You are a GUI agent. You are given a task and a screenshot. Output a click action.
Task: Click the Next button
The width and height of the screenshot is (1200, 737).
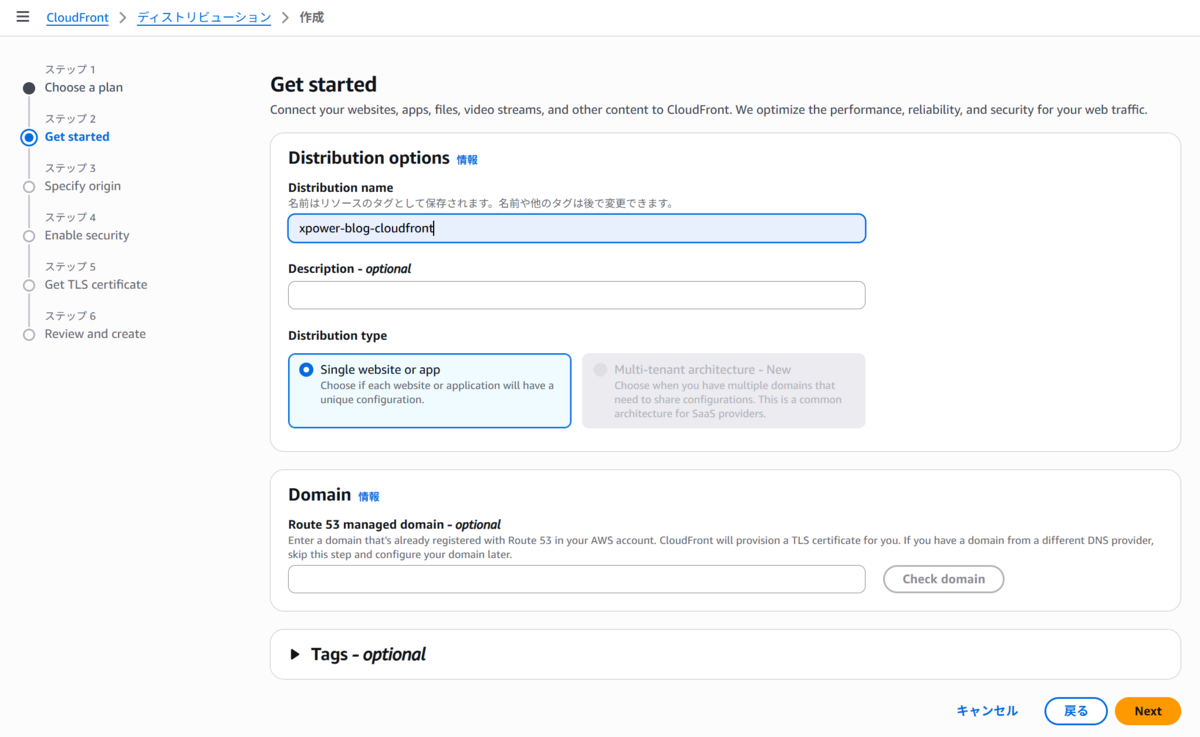1148,711
